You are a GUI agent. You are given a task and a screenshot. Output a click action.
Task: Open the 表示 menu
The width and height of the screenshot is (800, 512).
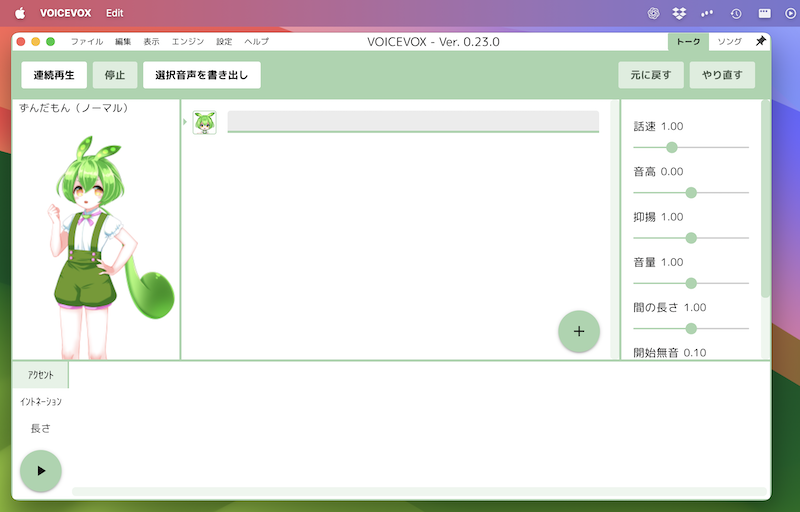tap(151, 42)
